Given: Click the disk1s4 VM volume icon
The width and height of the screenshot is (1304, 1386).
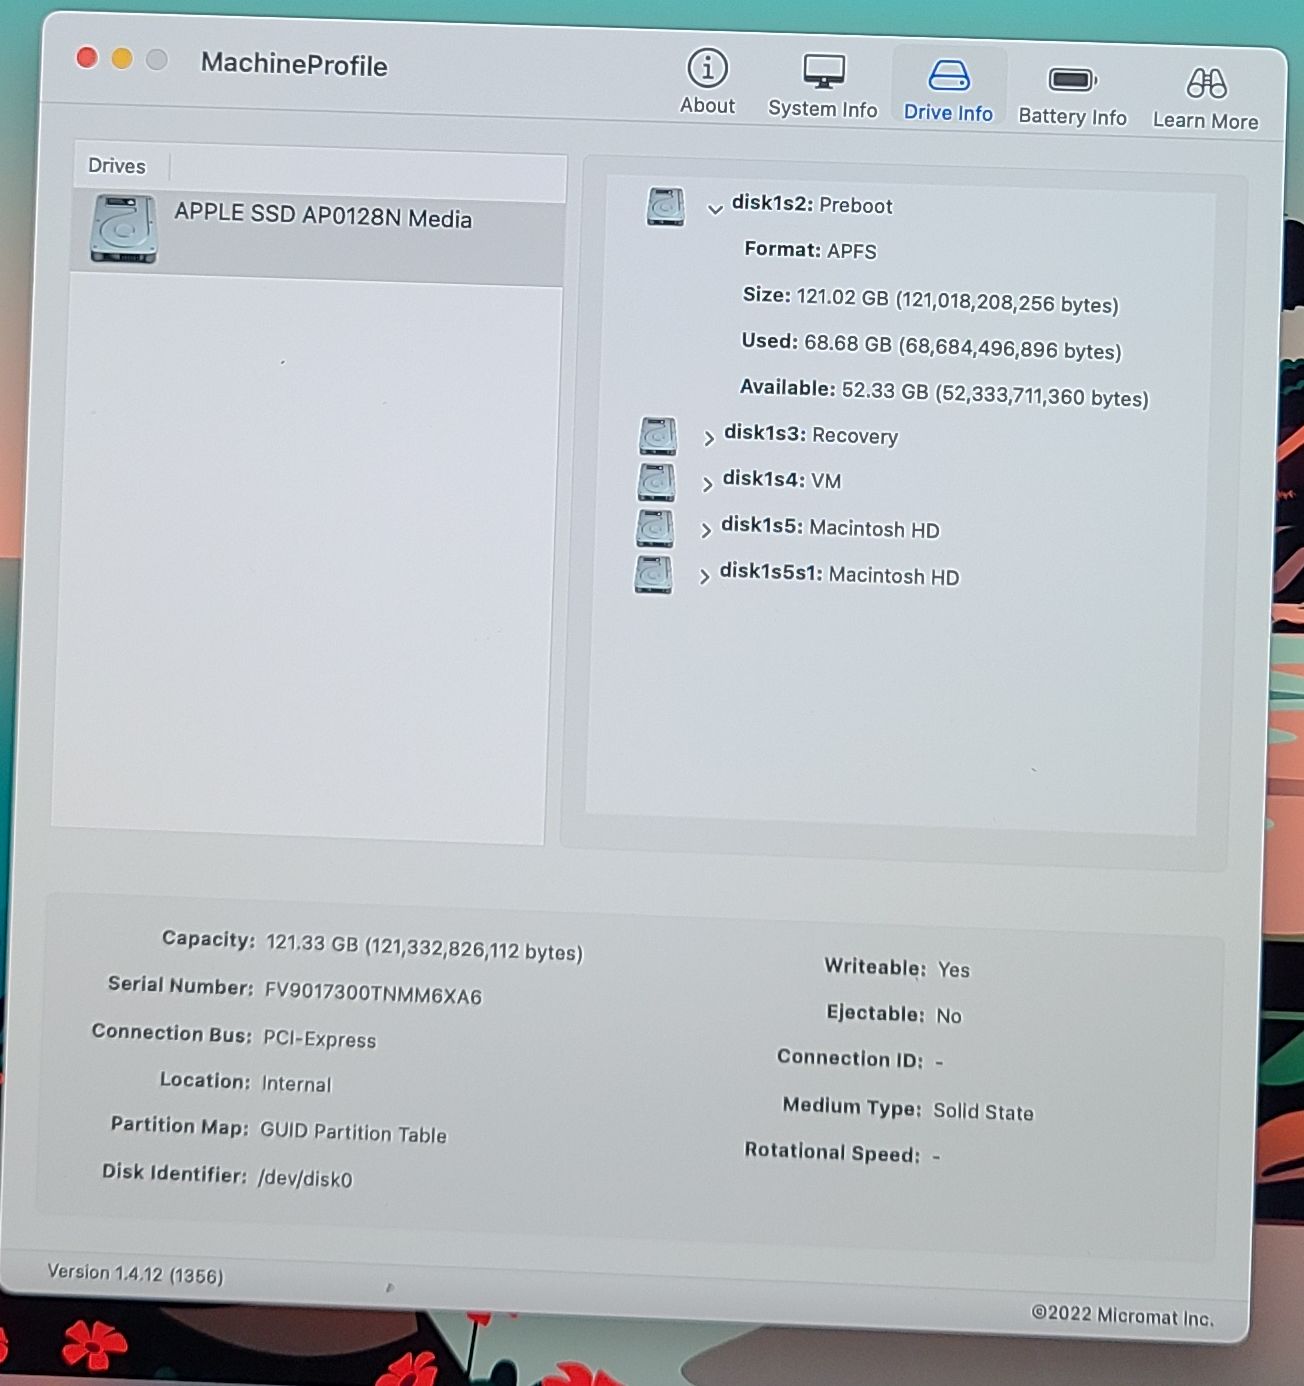Looking at the screenshot, I should tap(656, 482).
